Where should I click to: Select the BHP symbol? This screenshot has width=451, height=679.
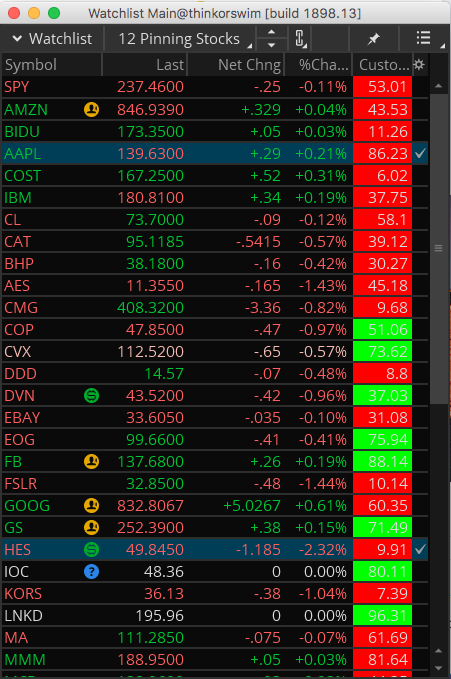(19, 263)
